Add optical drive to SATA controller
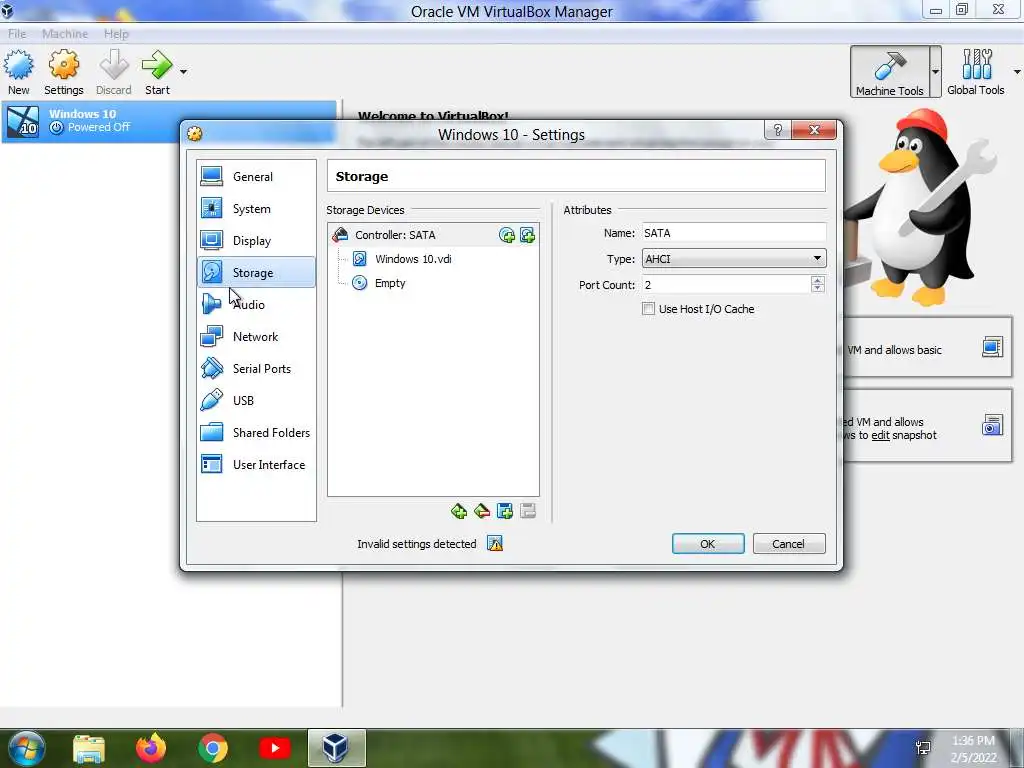Image resolution: width=1024 pixels, height=768 pixels. tap(507, 235)
